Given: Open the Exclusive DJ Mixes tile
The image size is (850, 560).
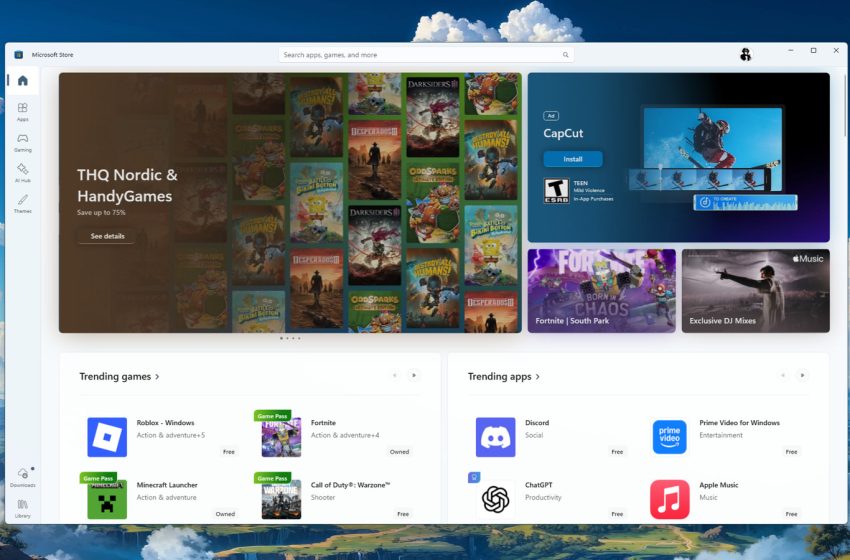Looking at the screenshot, I should tap(756, 291).
